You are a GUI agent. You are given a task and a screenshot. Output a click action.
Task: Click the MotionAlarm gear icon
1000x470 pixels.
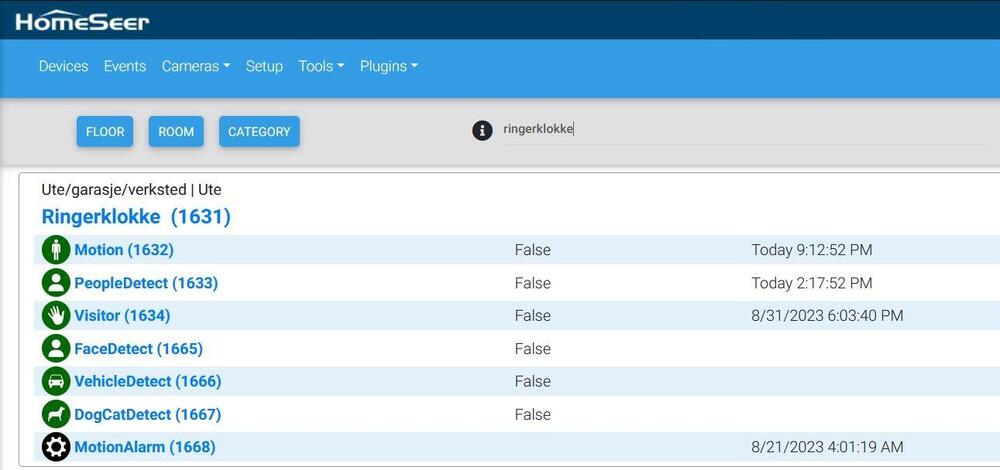pos(56,447)
